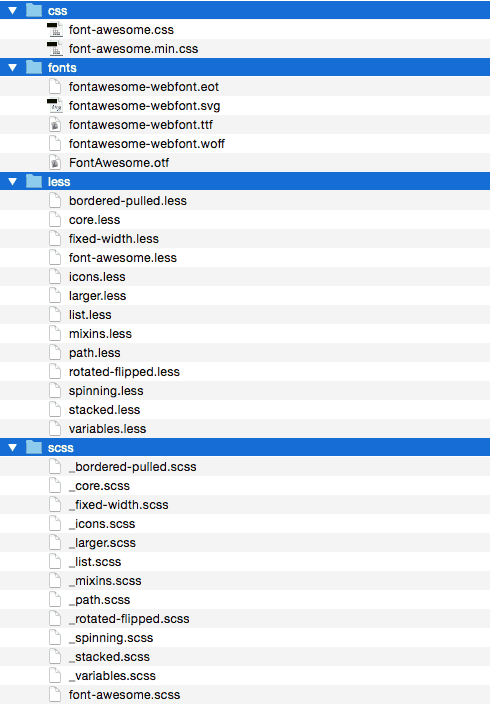Click the fonts folder icon
This screenshot has height=706, width=490.
click(x=34, y=67)
